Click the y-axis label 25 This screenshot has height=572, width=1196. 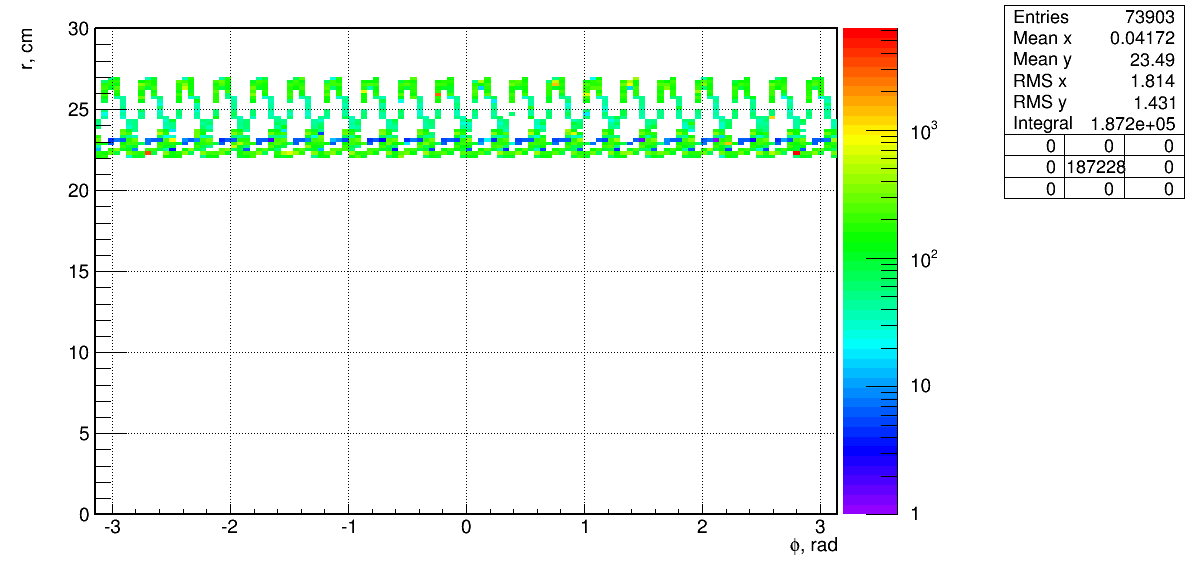pyautogui.click(x=80, y=110)
